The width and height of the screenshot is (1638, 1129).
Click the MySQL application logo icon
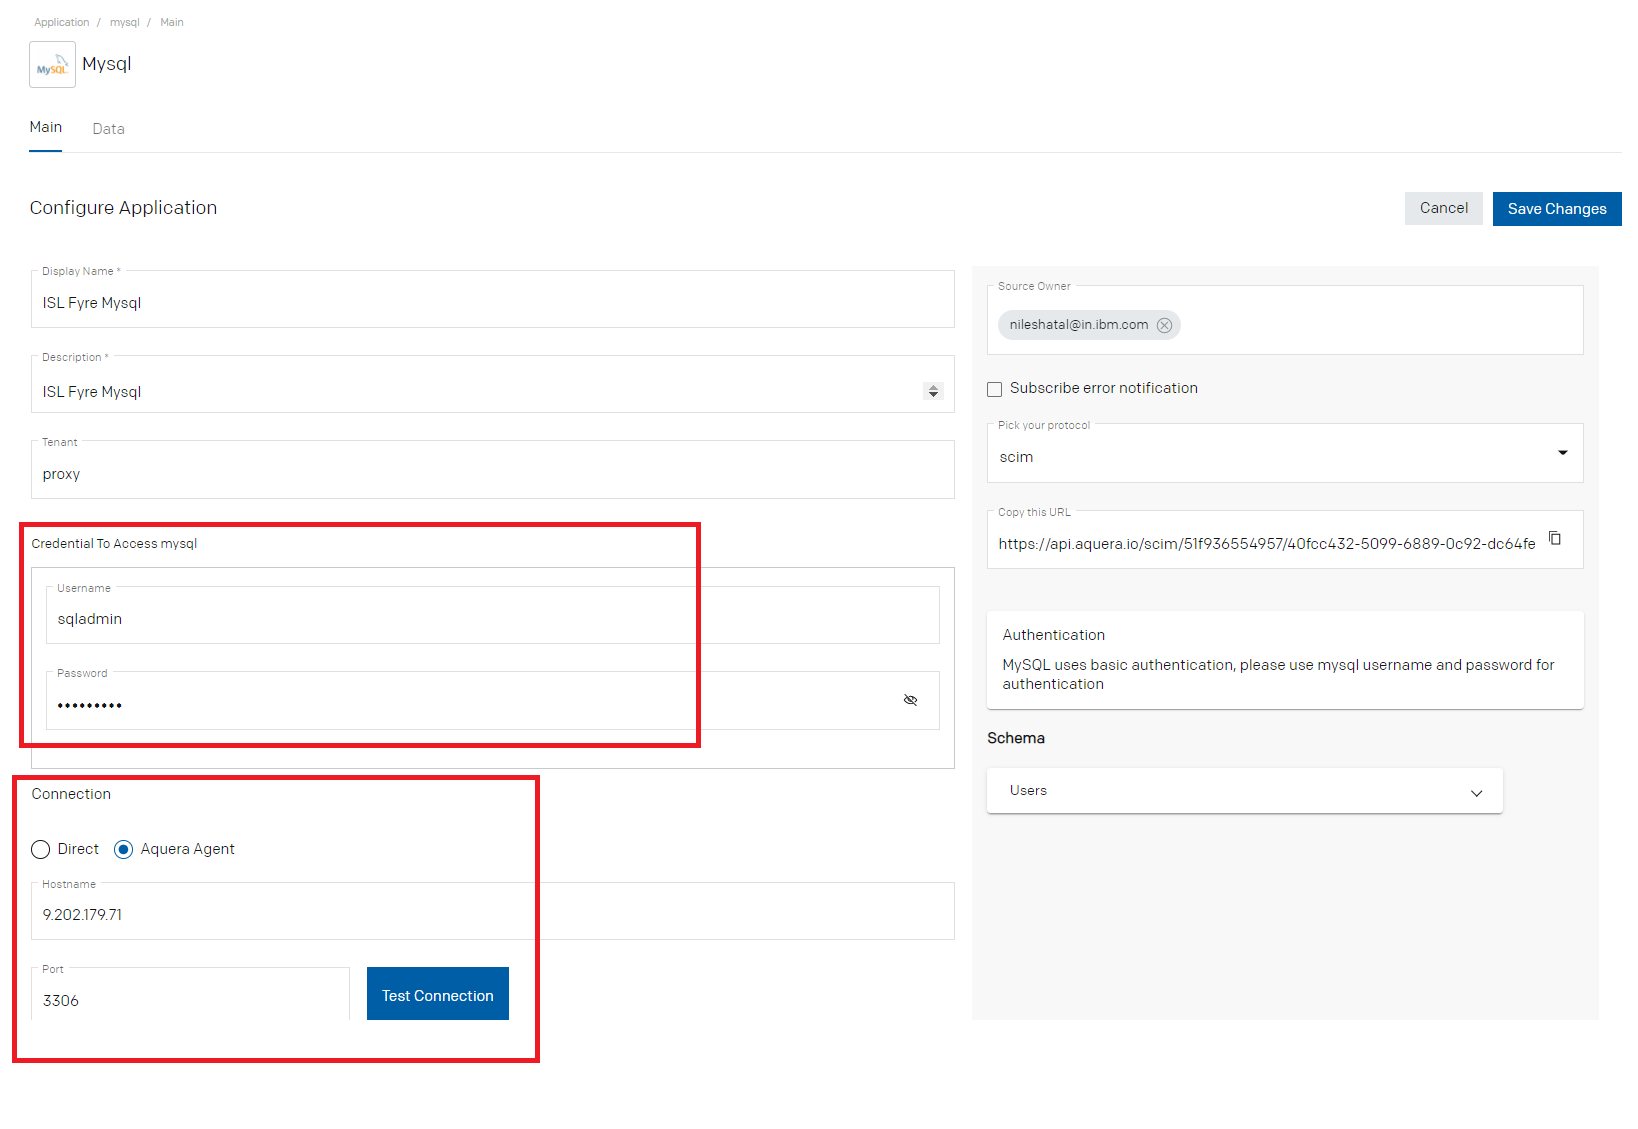[x=52, y=65]
